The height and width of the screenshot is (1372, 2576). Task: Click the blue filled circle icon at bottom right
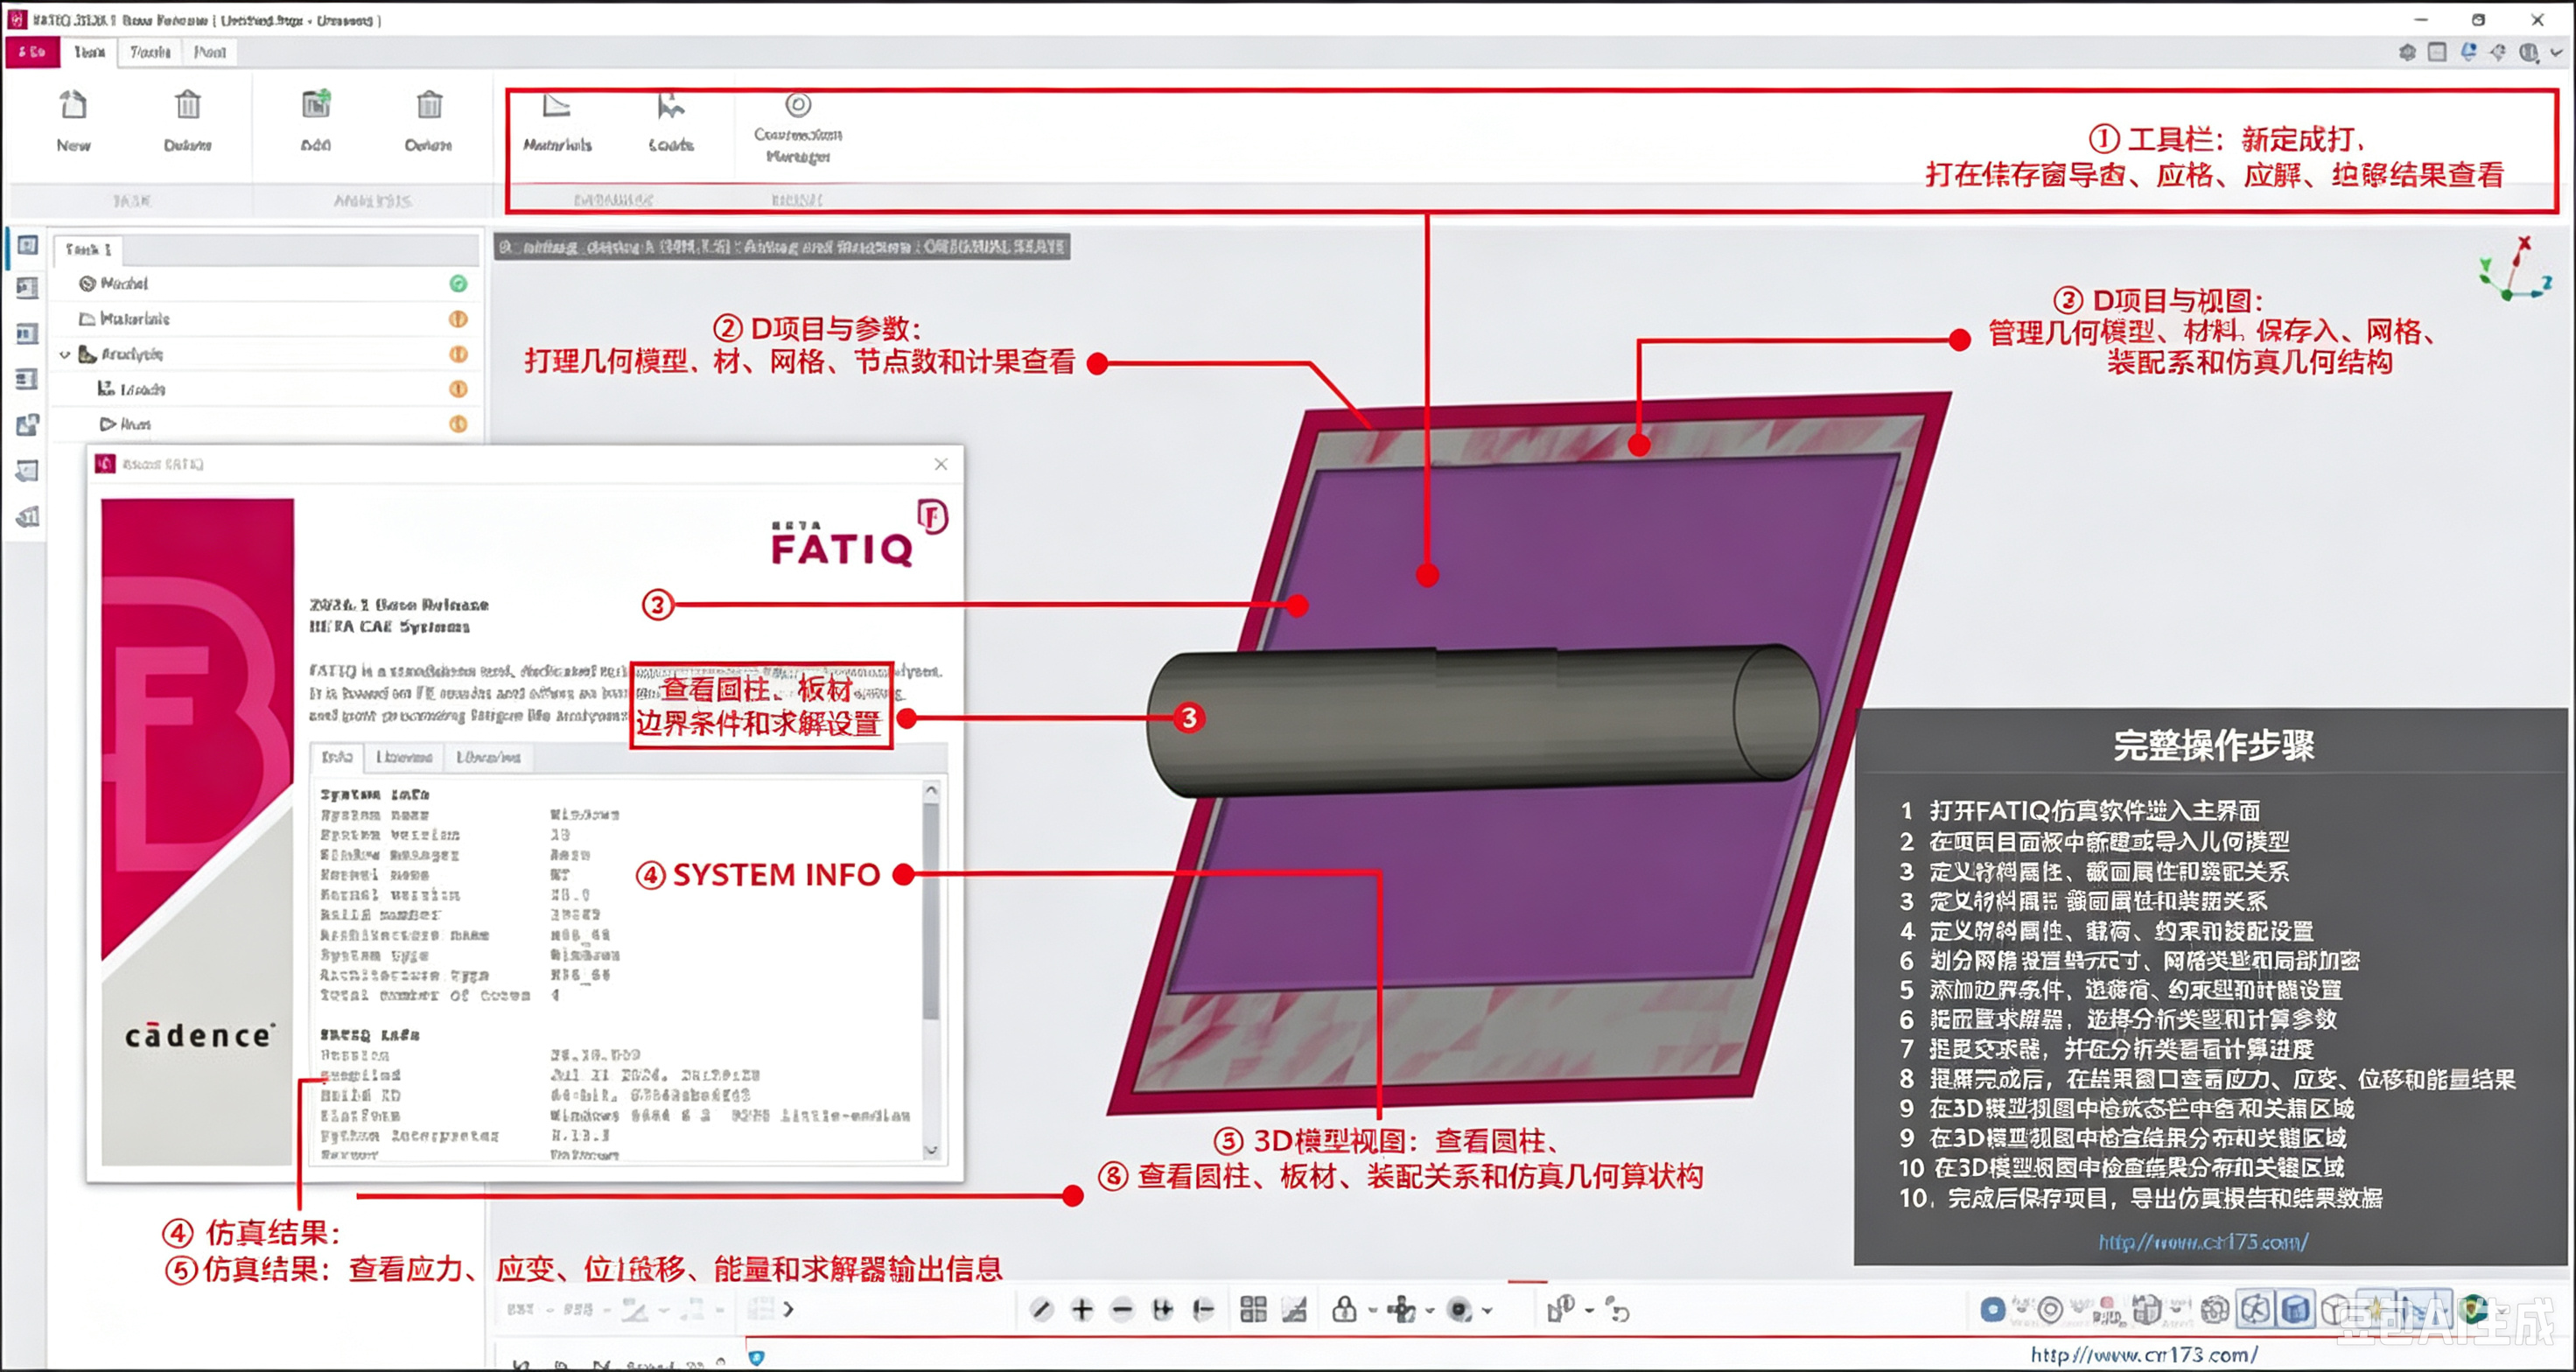click(1992, 1309)
